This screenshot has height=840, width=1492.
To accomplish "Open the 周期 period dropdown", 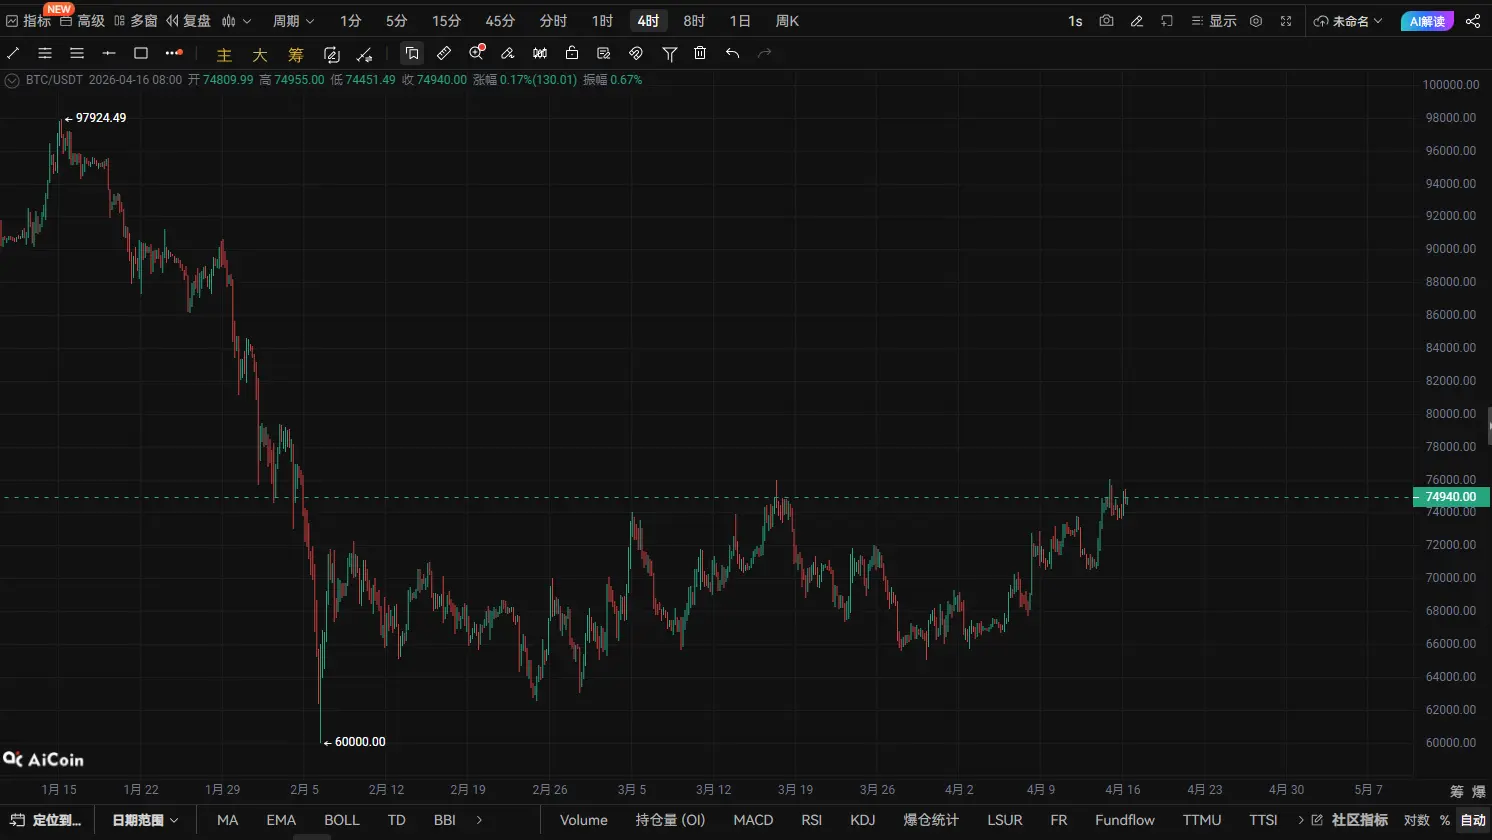I will coord(293,21).
